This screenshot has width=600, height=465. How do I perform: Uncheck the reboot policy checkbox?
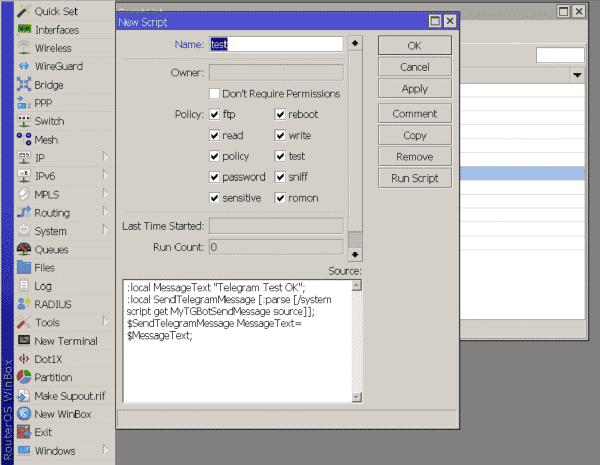click(x=280, y=114)
